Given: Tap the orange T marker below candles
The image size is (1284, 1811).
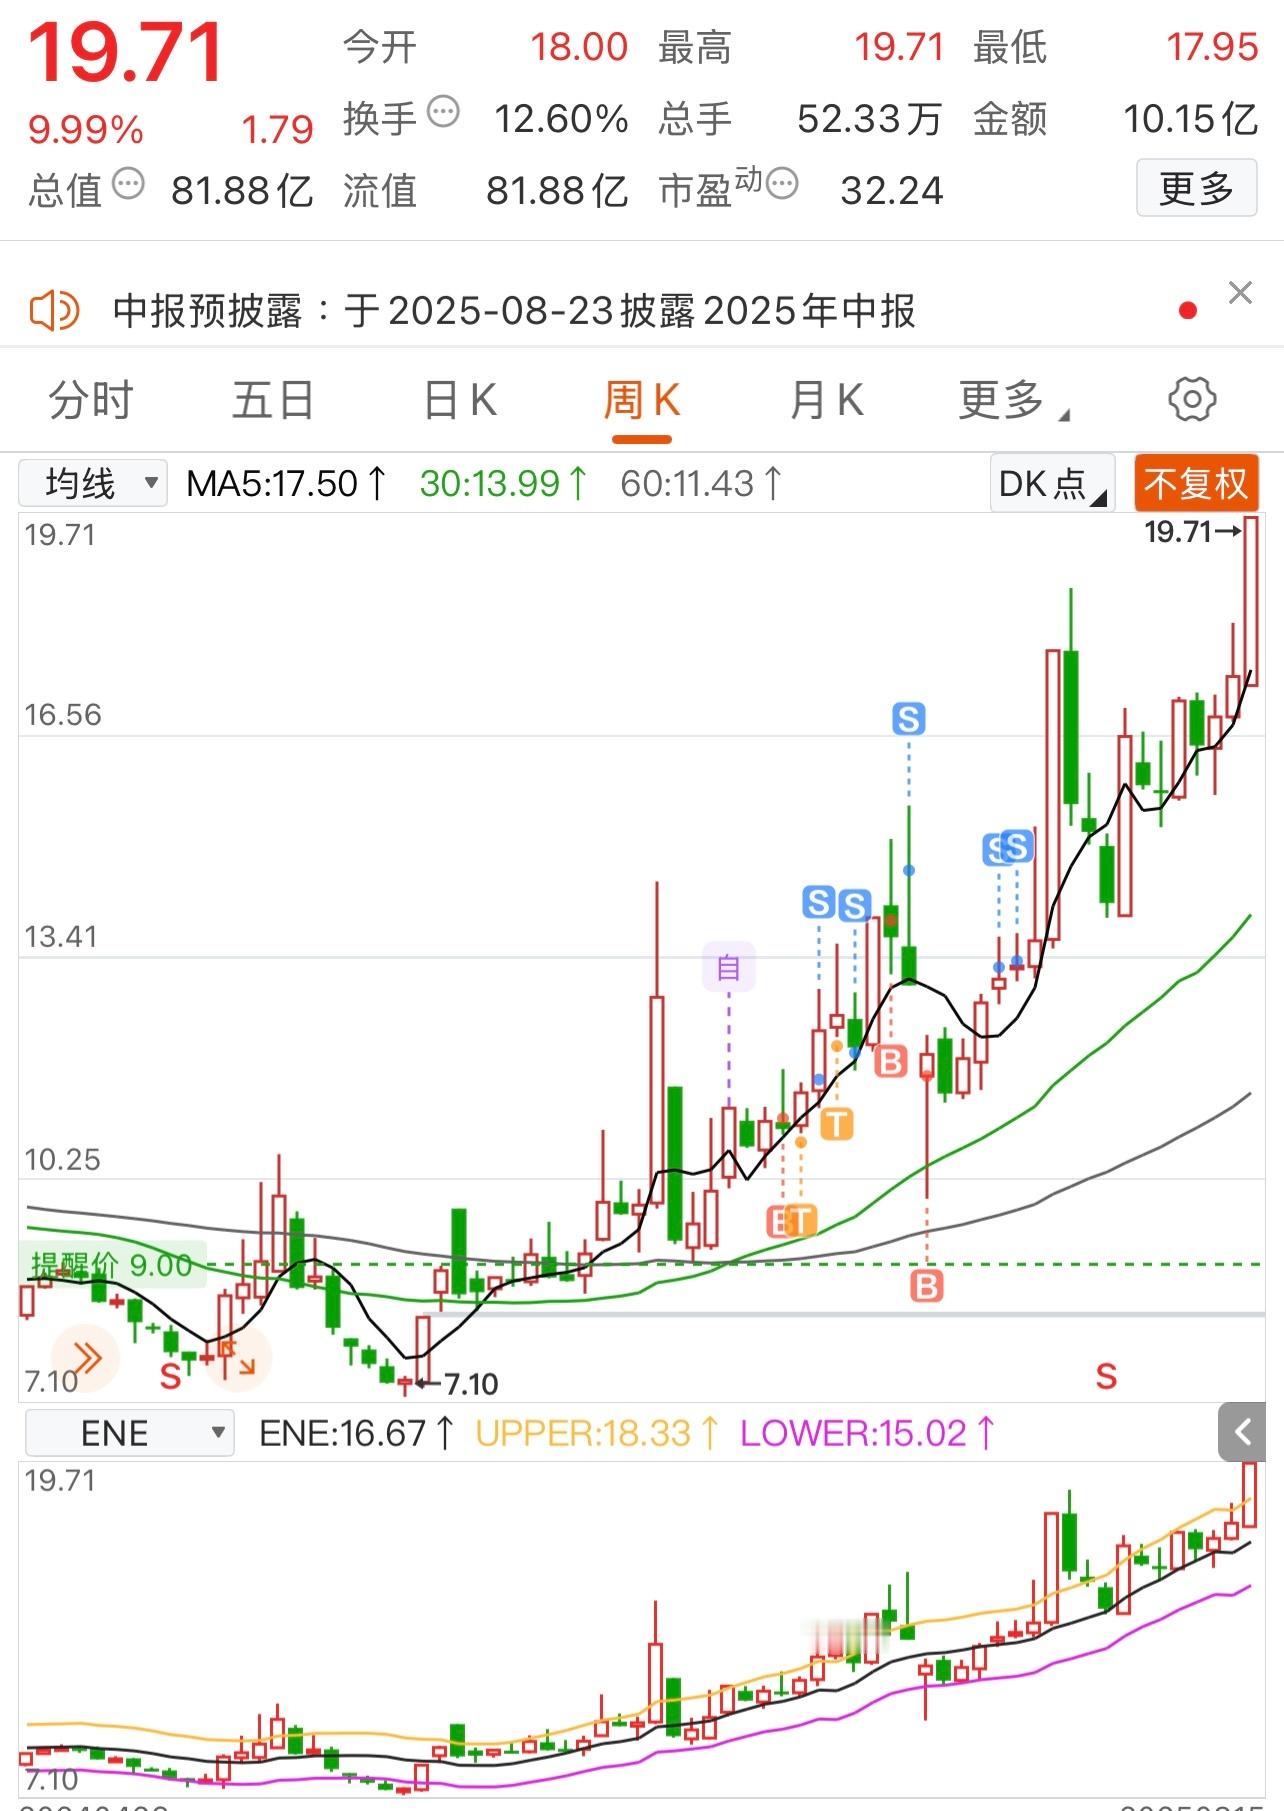Looking at the screenshot, I should [837, 1124].
